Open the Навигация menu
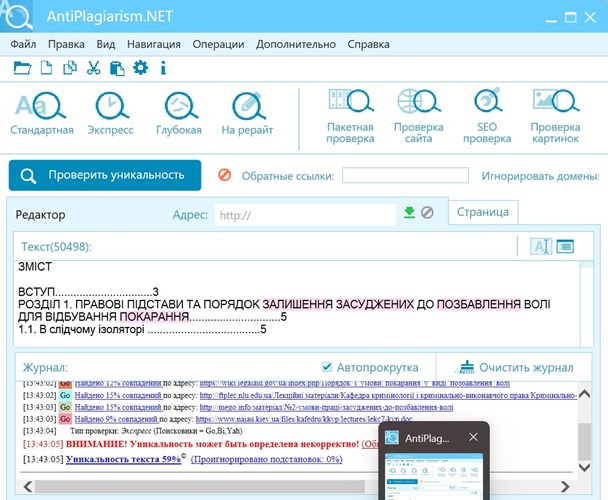This screenshot has height=500, width=608. [x=154, y=44]
